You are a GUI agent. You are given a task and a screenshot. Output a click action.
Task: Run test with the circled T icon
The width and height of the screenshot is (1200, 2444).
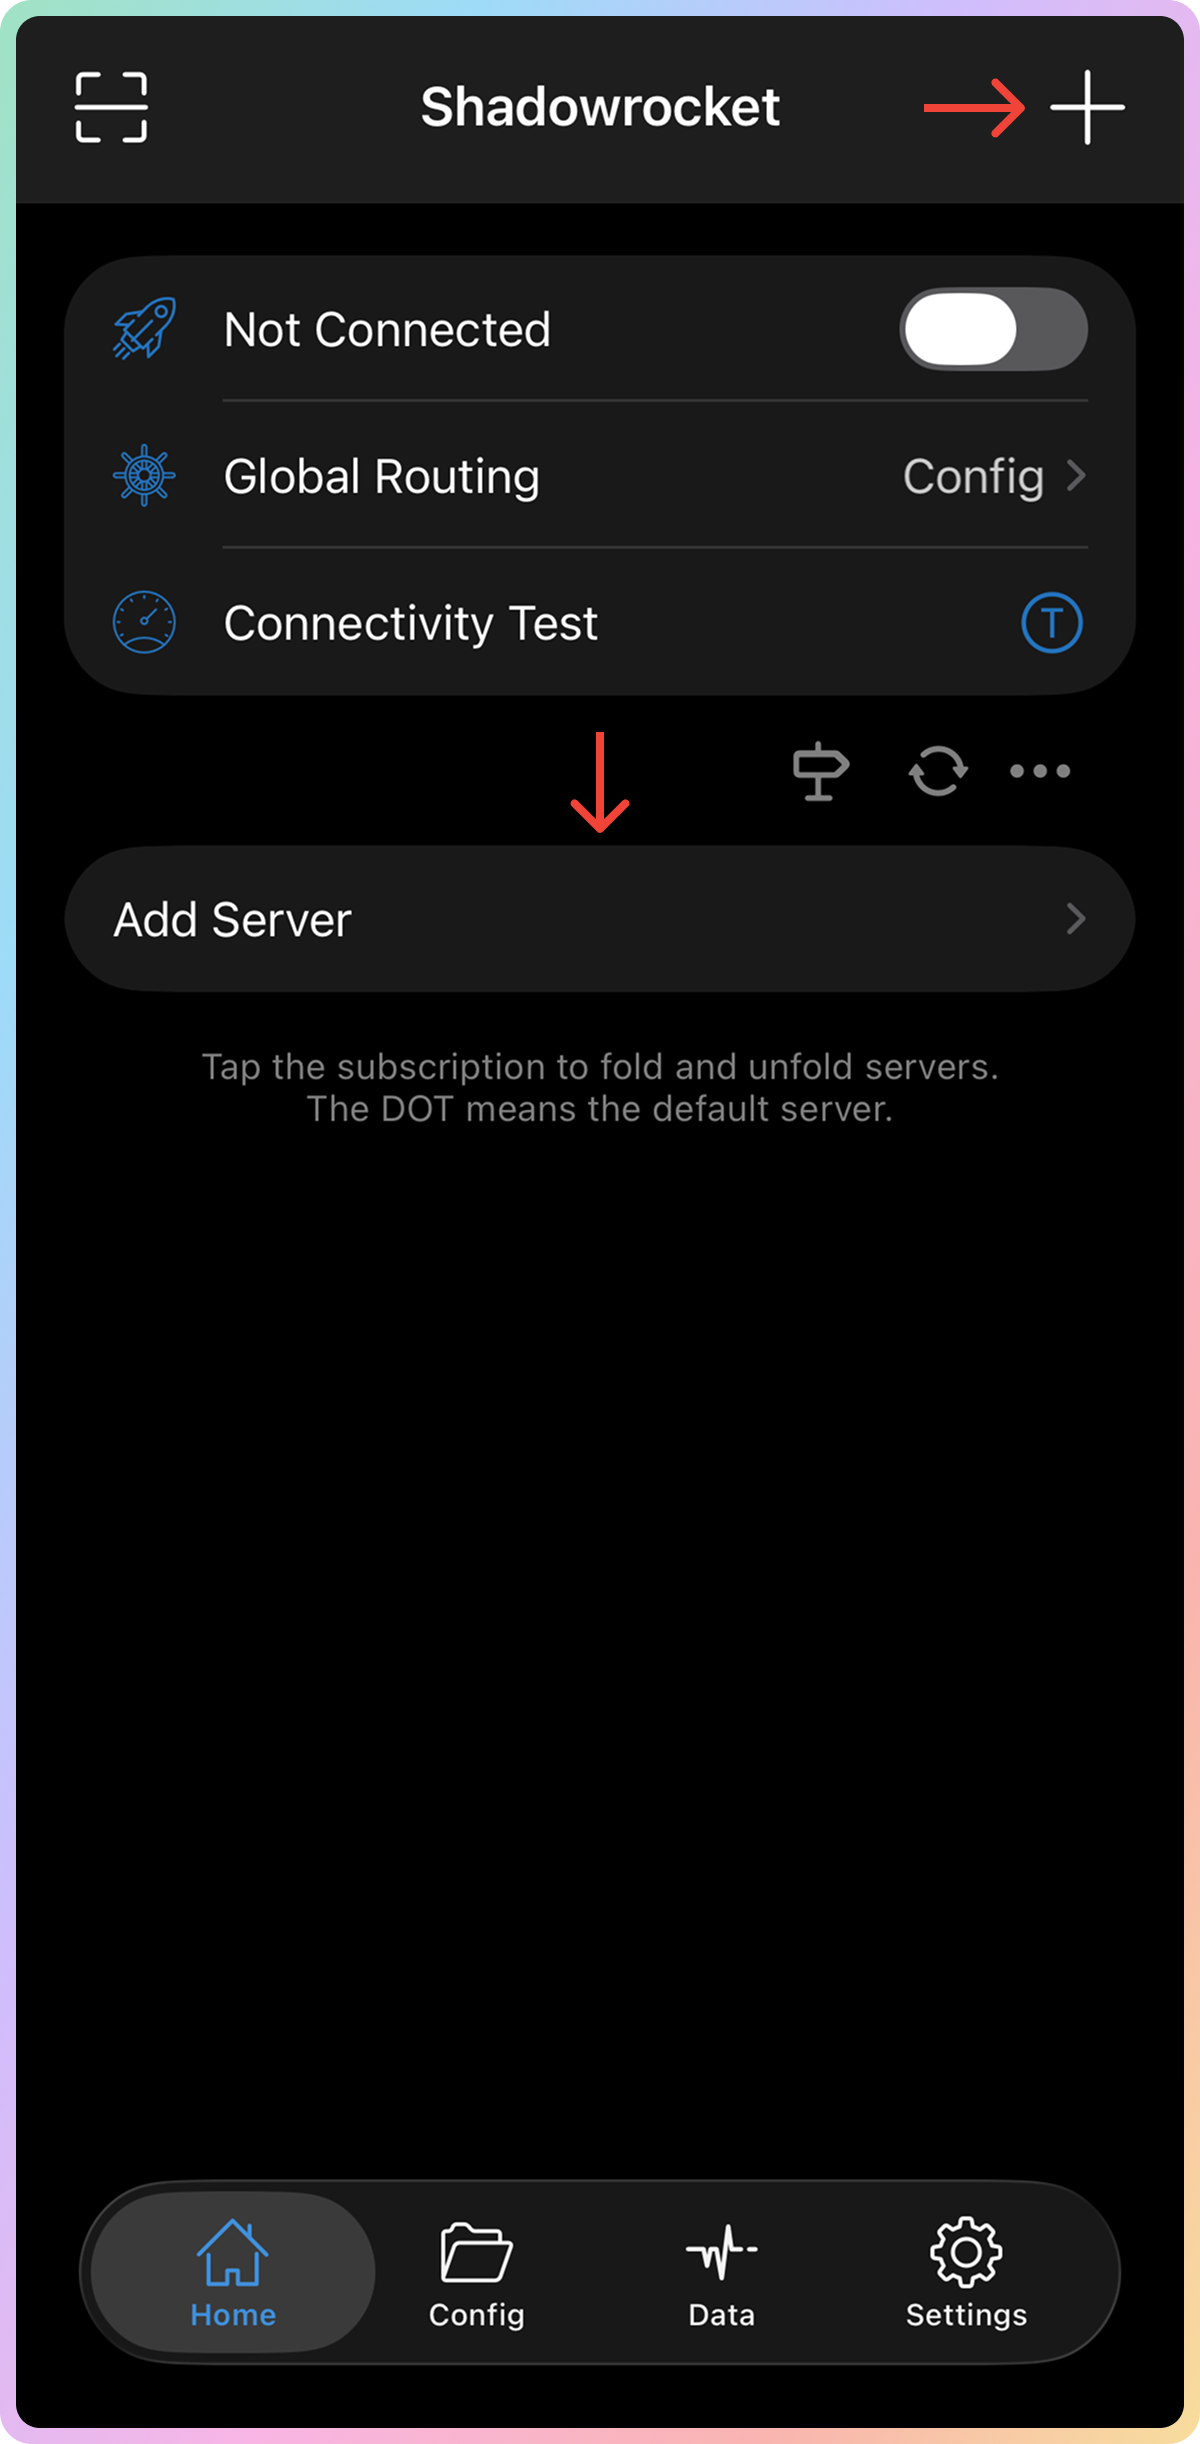[x=1051, y=623]
